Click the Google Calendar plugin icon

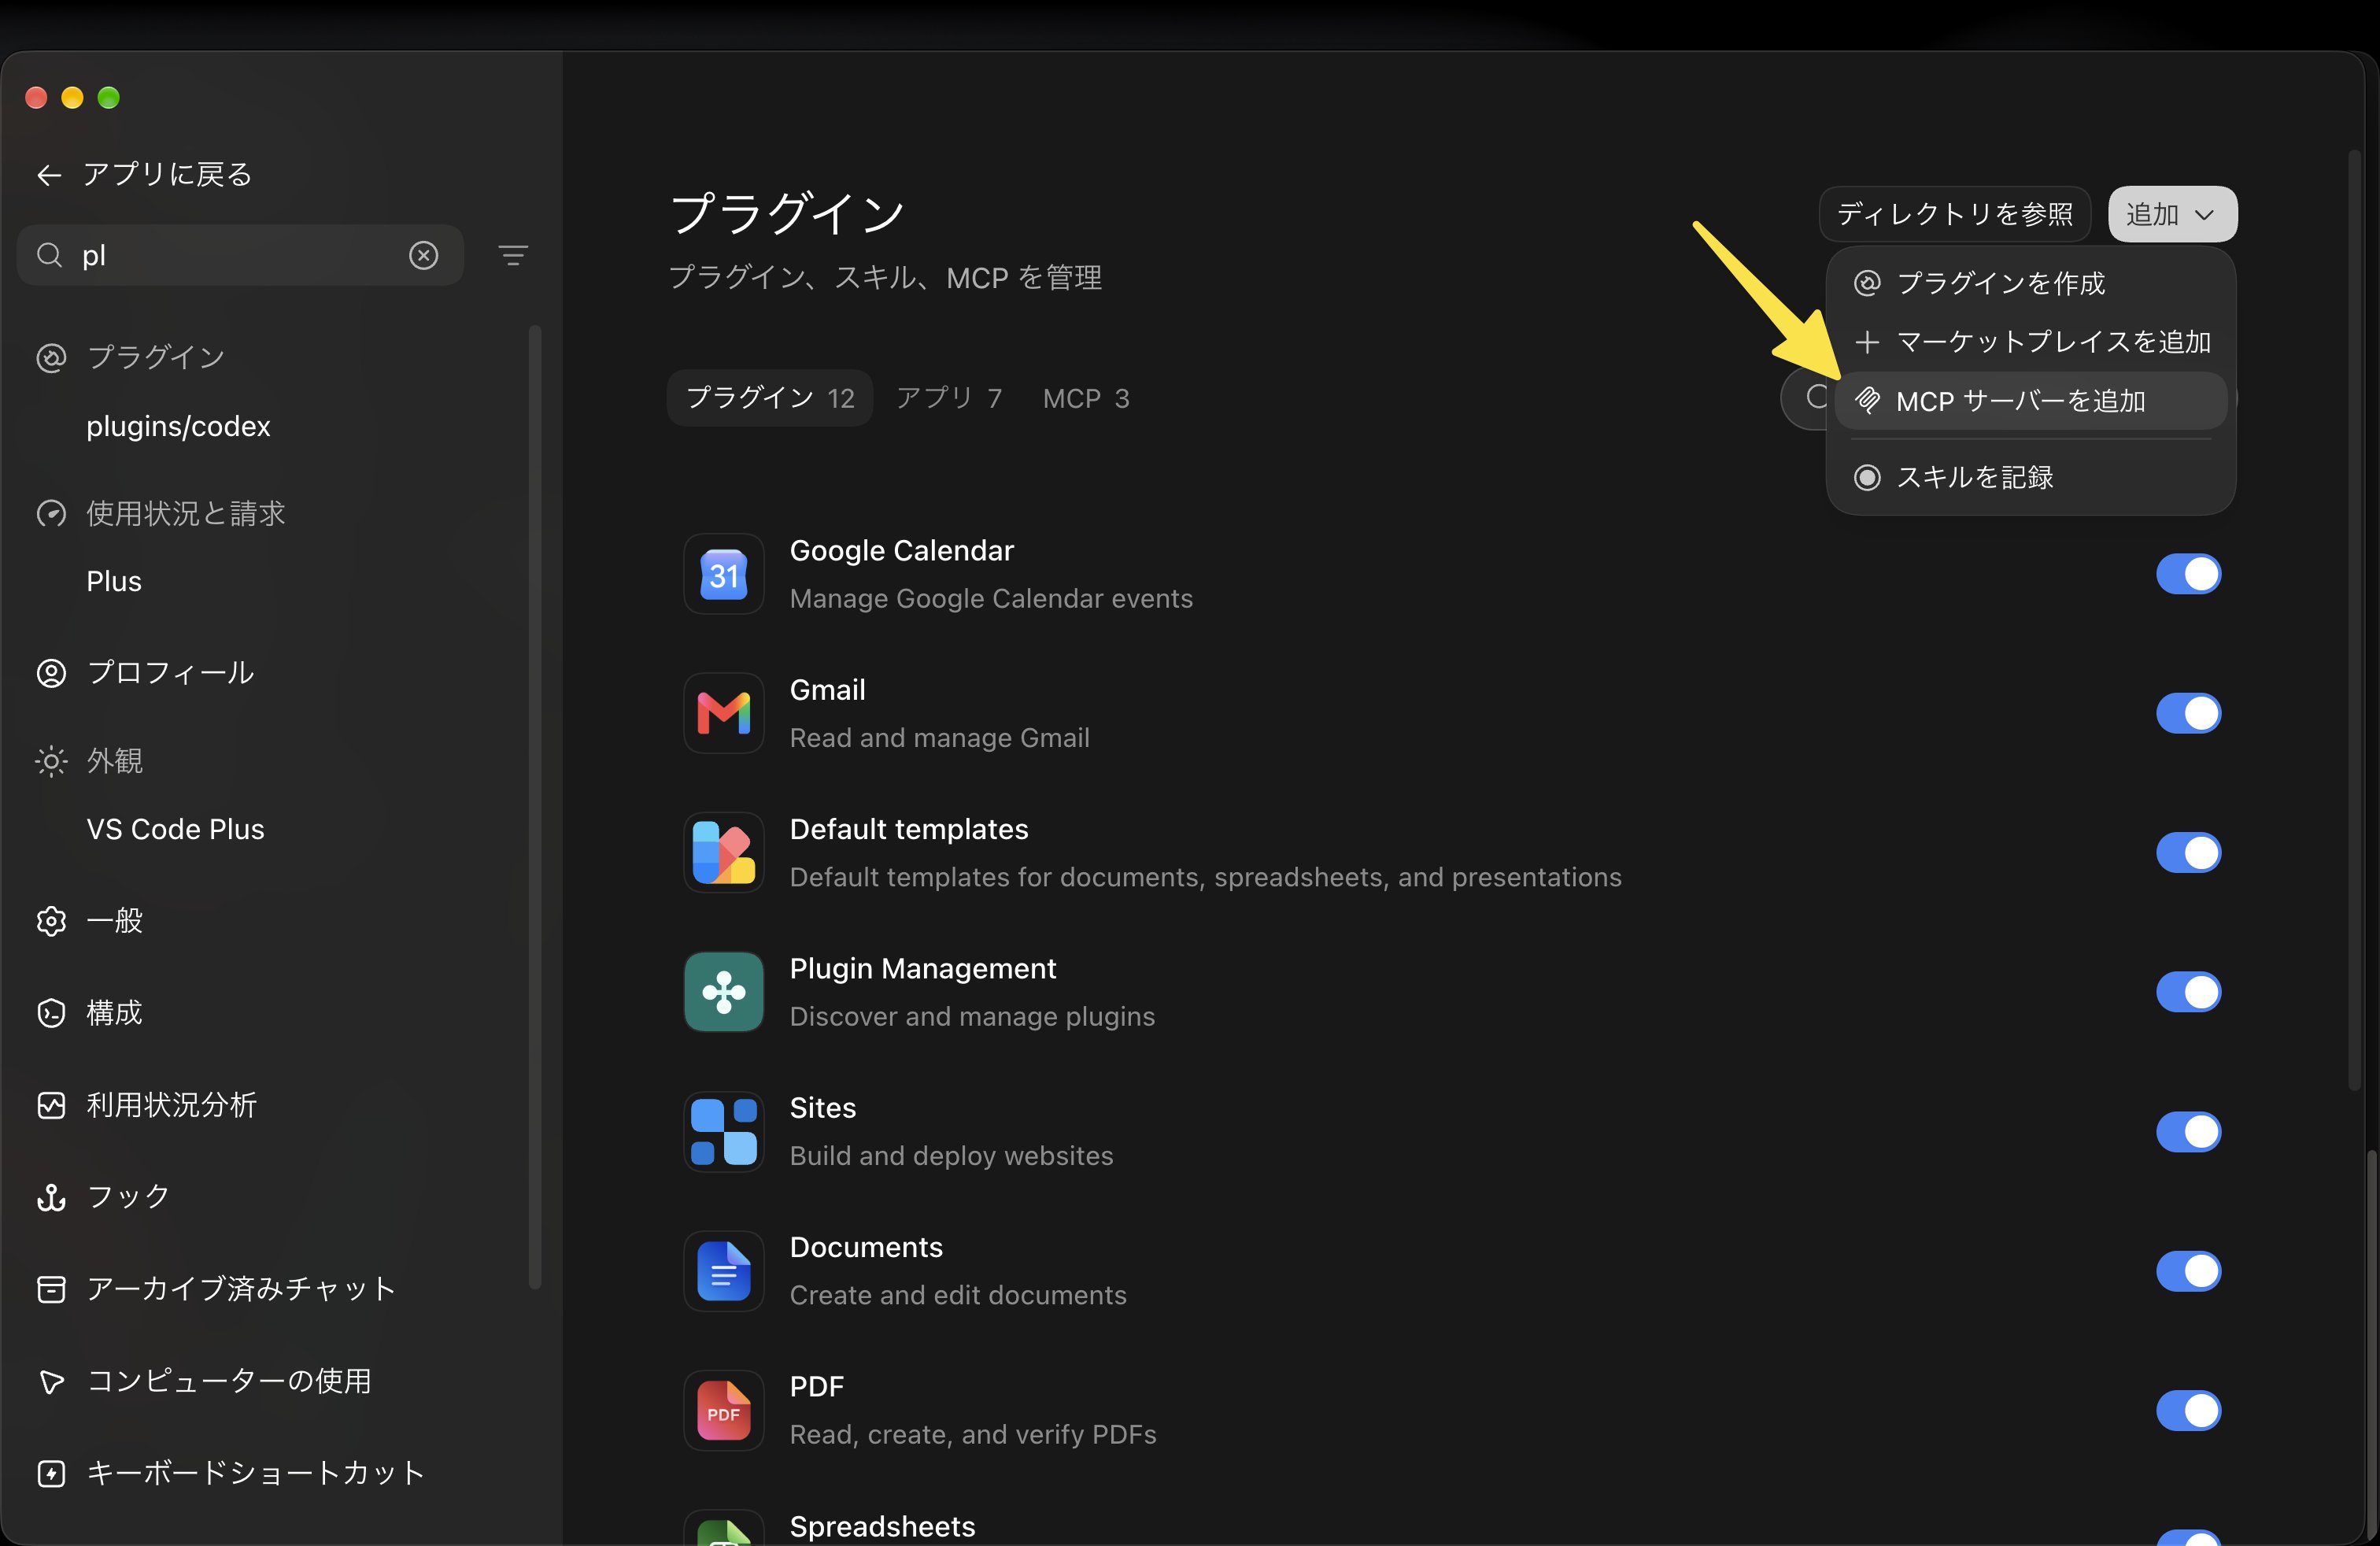click(723, 574)
